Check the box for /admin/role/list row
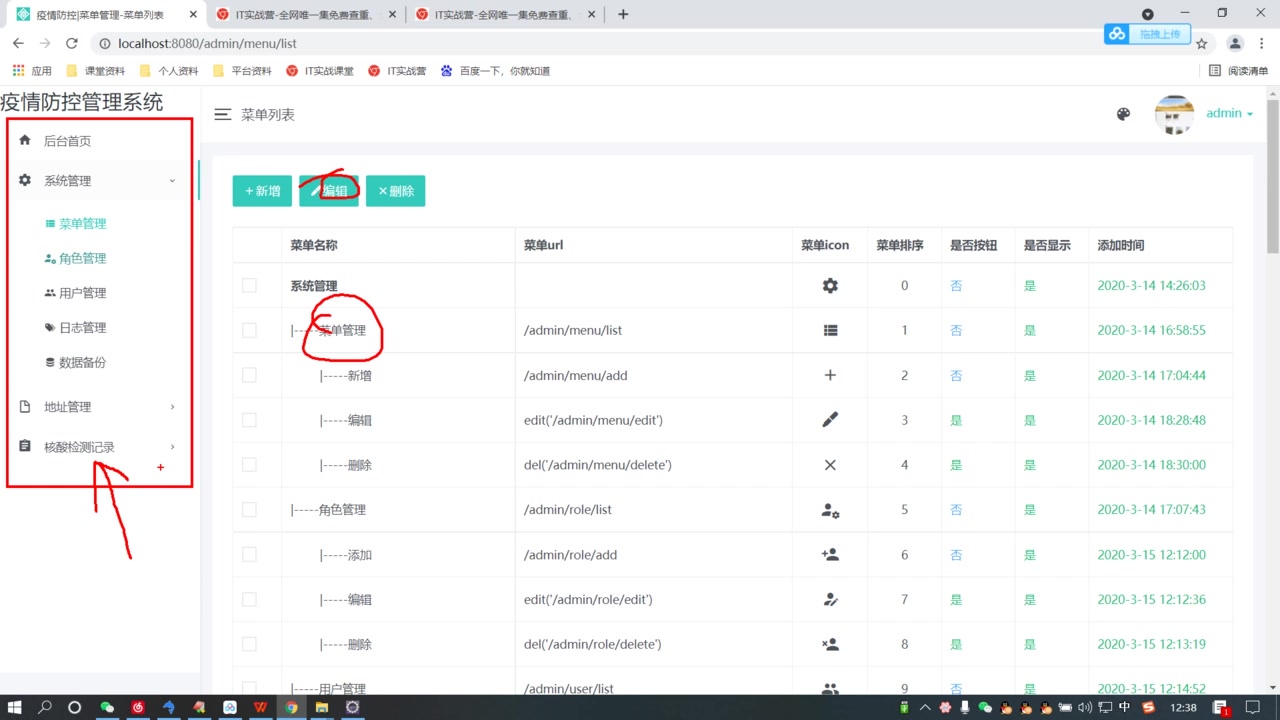1280x720 pixels. (249, 510)
